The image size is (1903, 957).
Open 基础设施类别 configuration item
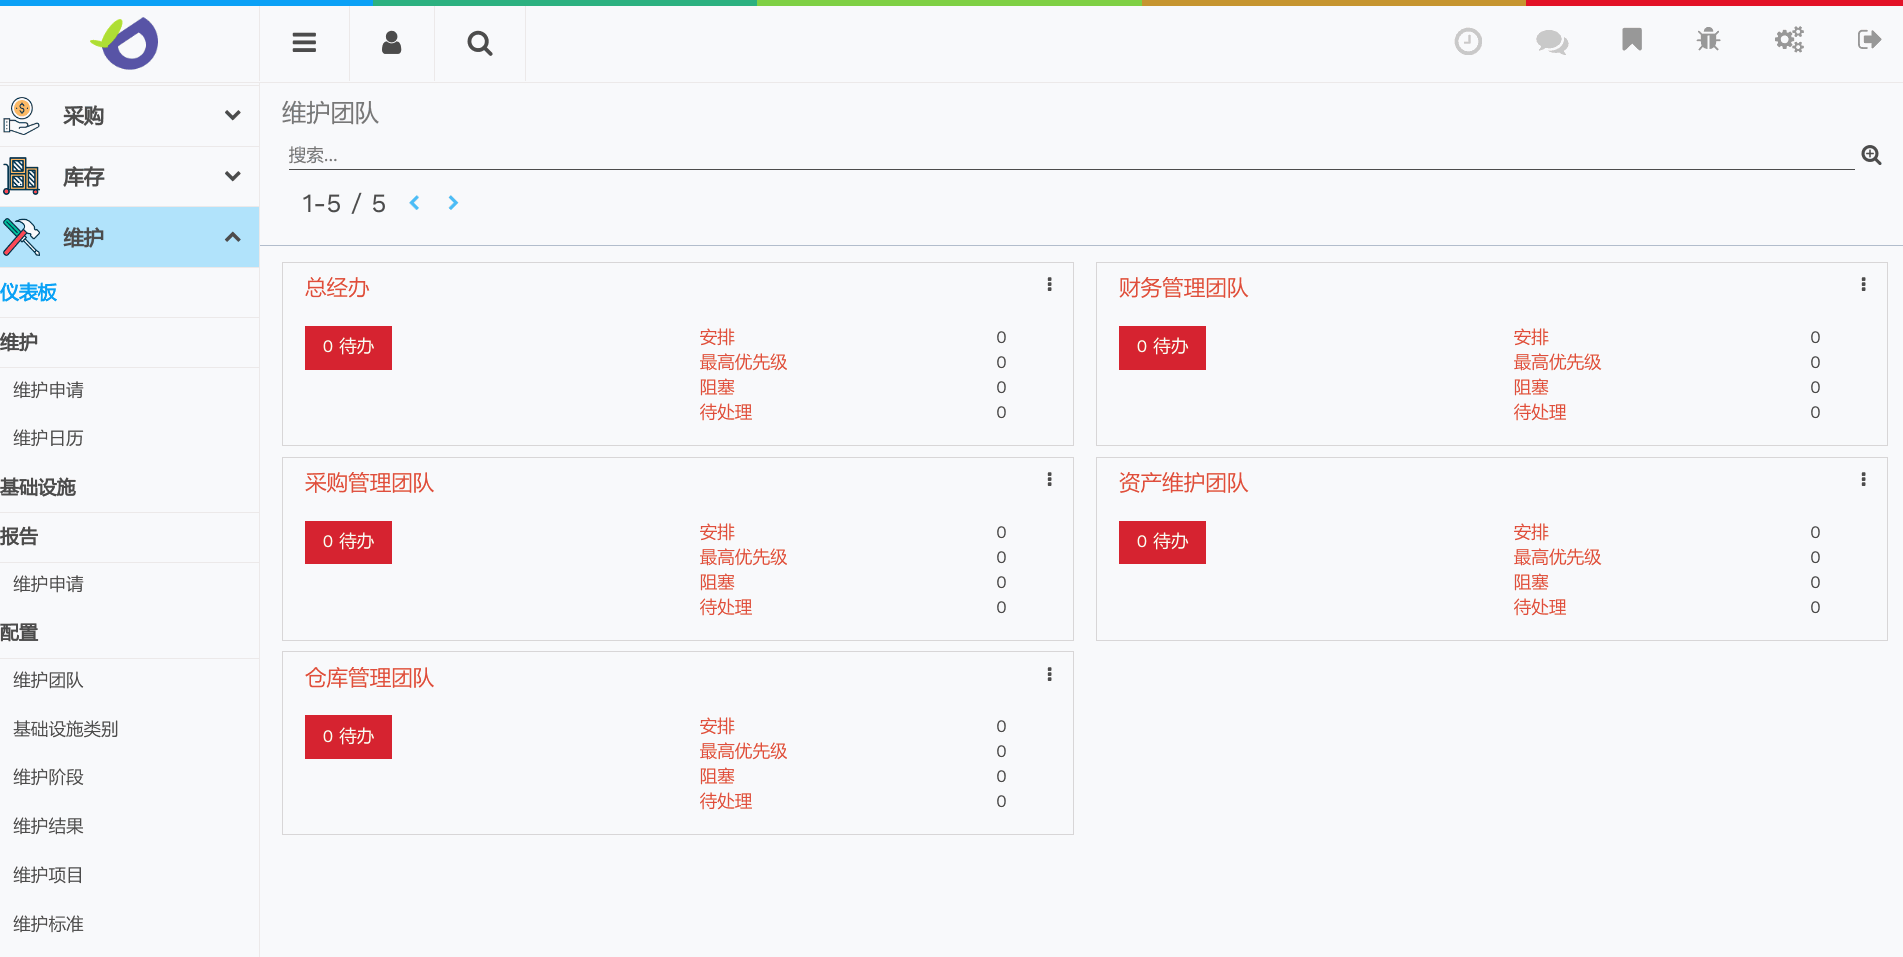(66, 729)
